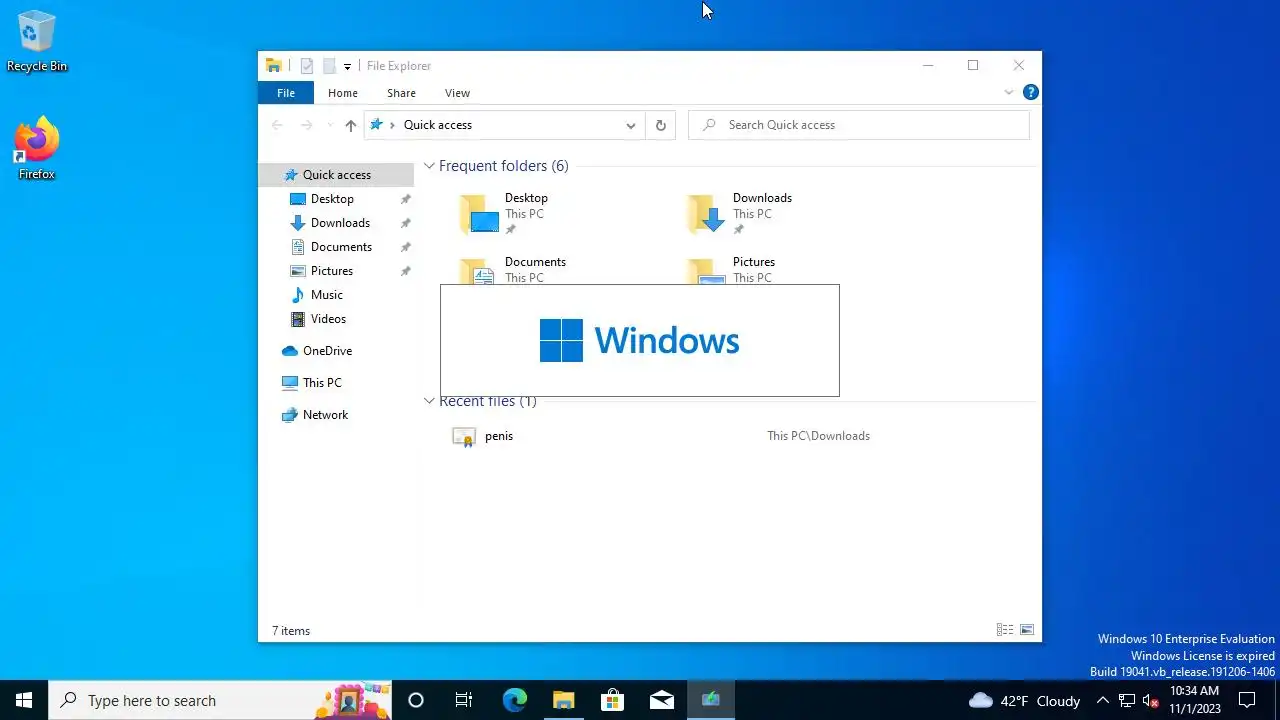Select This PC in navigation pane

(322, 383)
